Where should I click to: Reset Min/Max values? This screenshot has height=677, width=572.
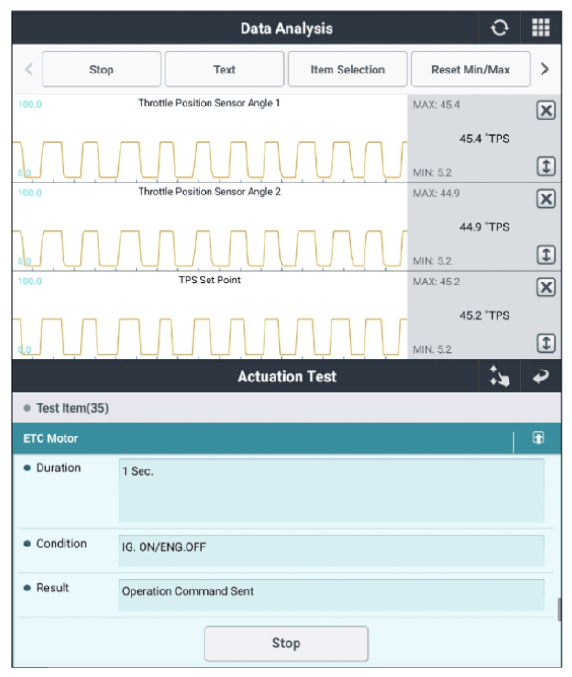471,70
